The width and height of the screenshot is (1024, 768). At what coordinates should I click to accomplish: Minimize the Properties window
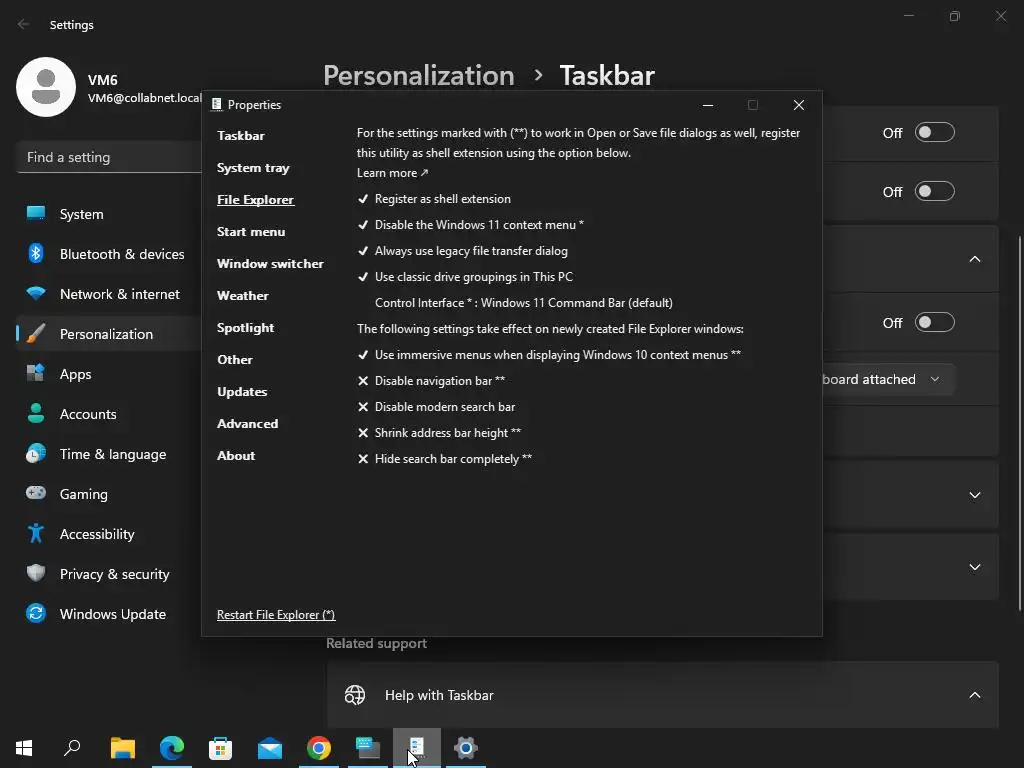pyautogui.click(x=708, y=105)
